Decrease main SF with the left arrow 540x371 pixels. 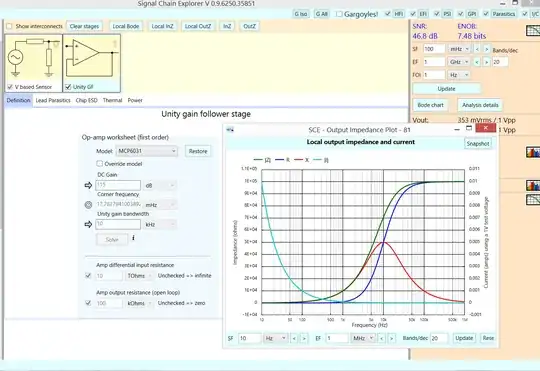tap(477, 49)
